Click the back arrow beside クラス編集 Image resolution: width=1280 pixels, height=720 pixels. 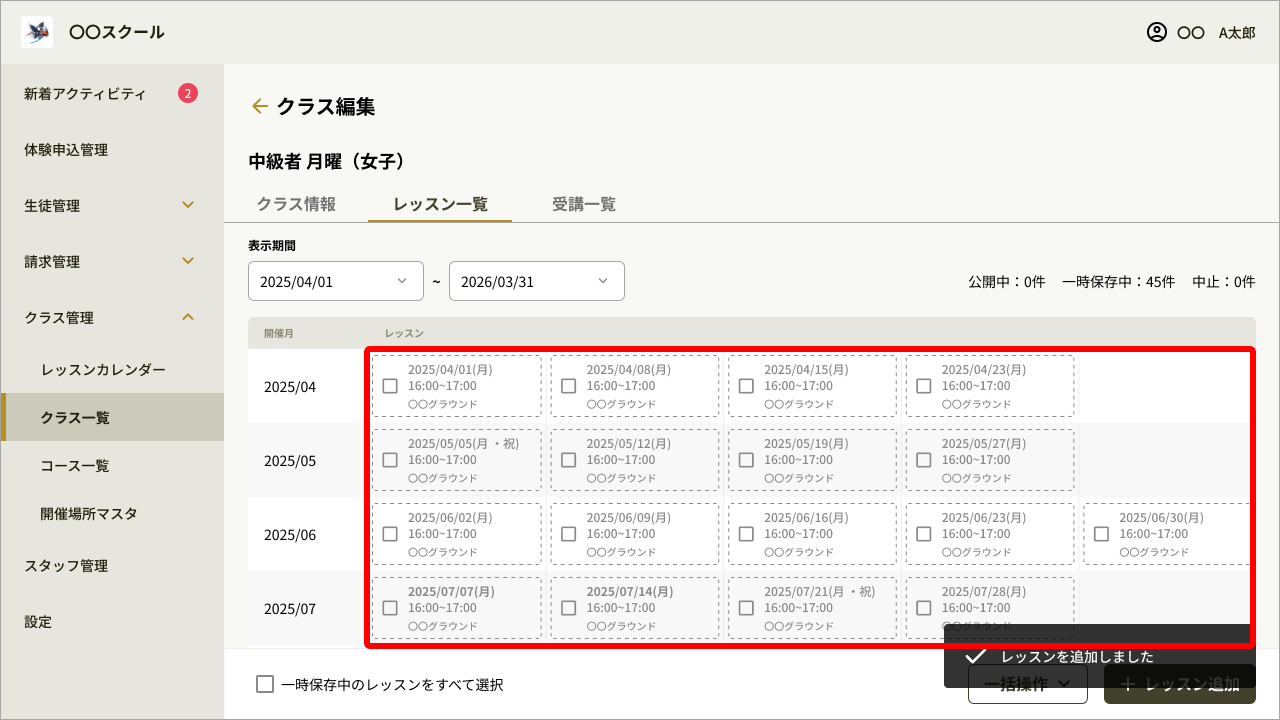click(260, 106)
